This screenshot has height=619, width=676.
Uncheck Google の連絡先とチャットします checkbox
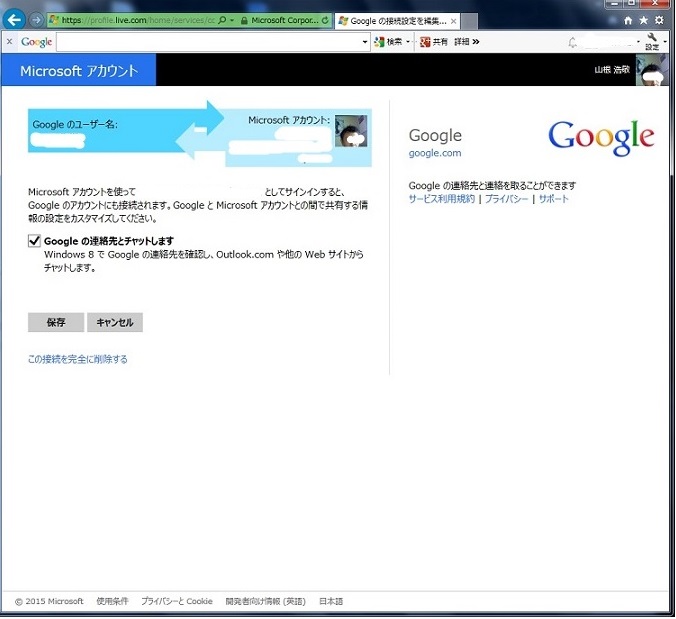34,241
